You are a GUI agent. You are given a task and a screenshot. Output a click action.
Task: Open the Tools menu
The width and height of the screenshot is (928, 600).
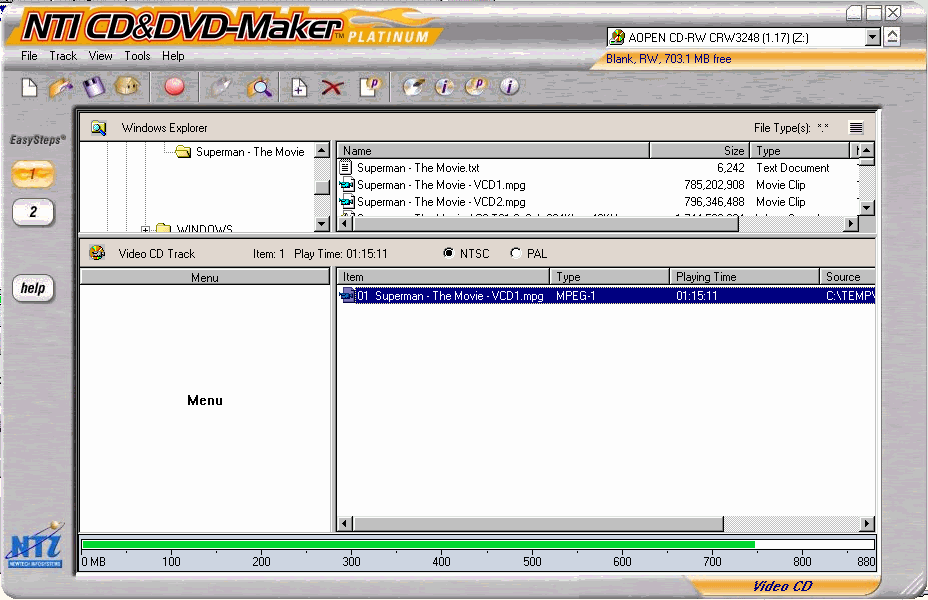[x=137, y=56]
